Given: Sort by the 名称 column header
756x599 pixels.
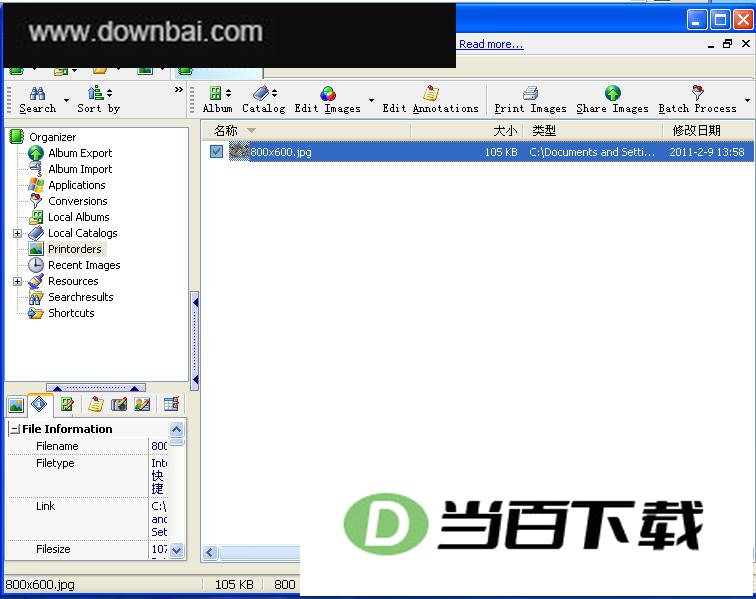Looking at the screenshot, I should pyautogui.click(x=306, y=130).
